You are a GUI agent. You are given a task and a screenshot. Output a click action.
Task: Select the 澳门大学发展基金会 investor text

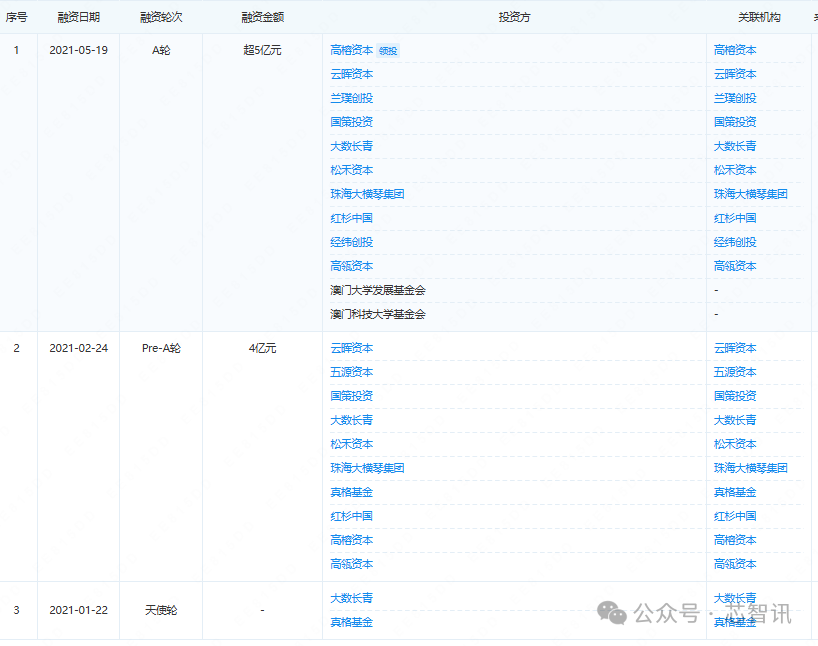click(378, 290)
